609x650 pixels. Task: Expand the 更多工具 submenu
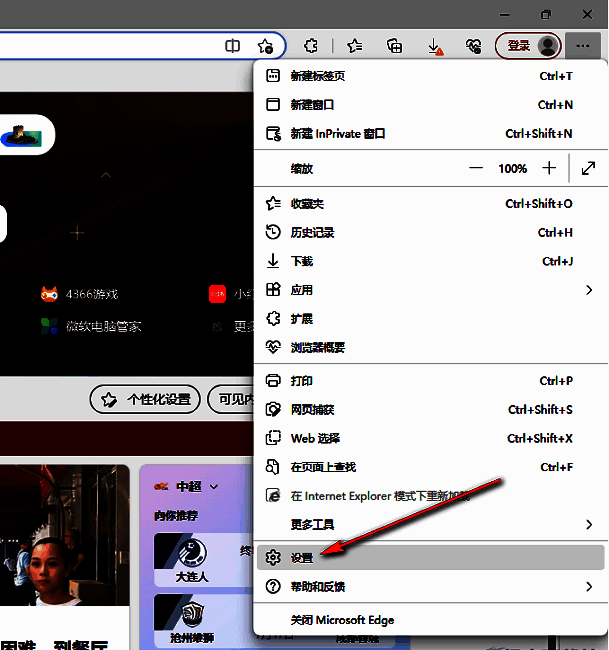pos(430,525)
